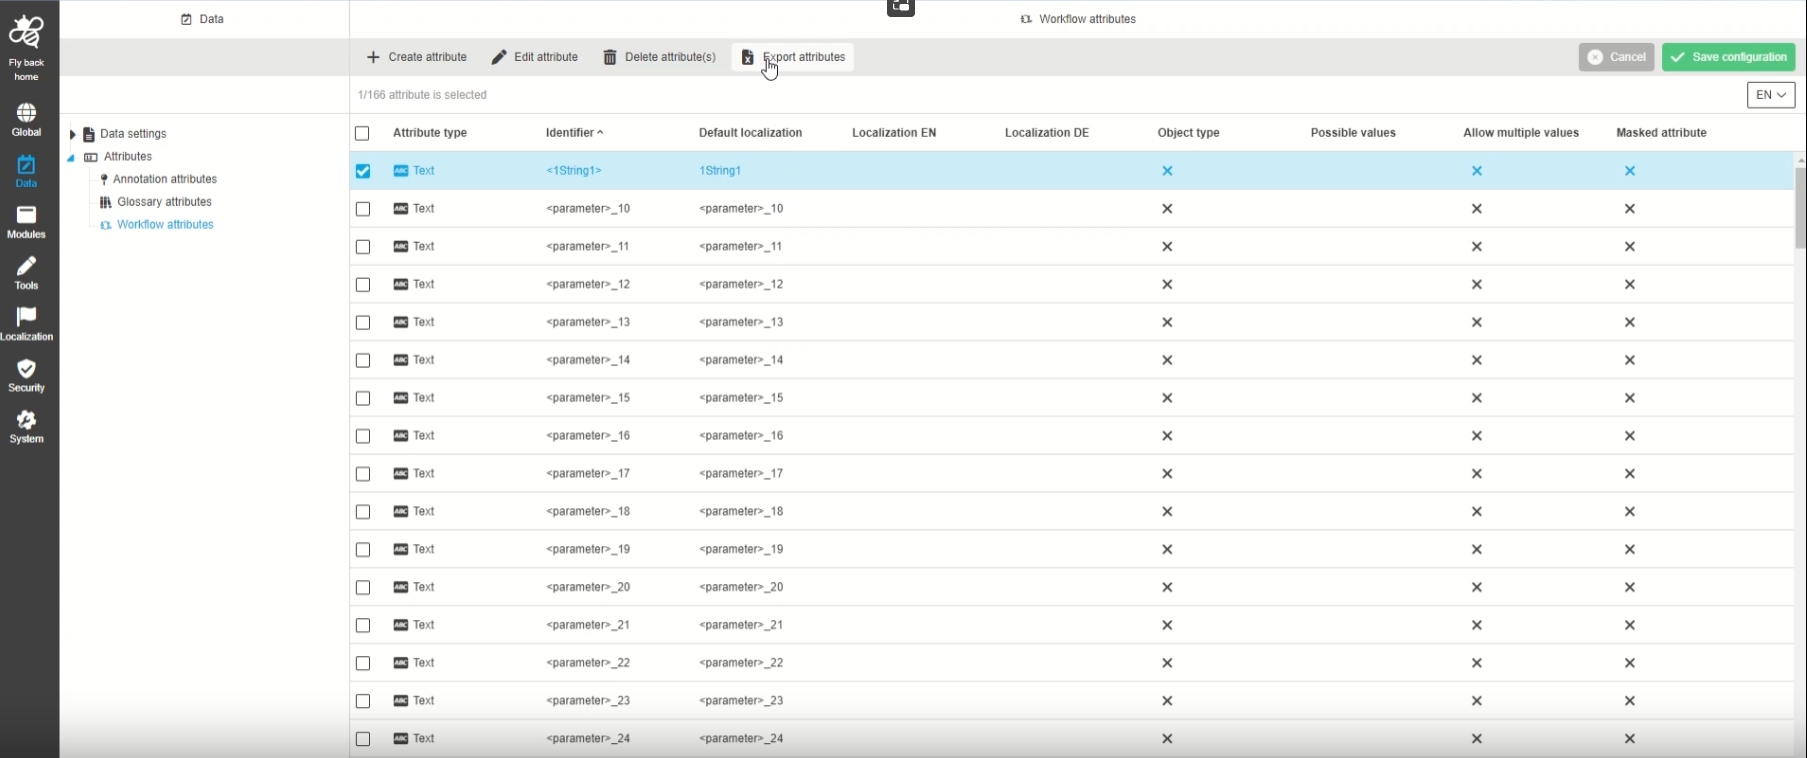Collapse the Attributes tree node
The image size is (1807, 758).
point(71,158)
